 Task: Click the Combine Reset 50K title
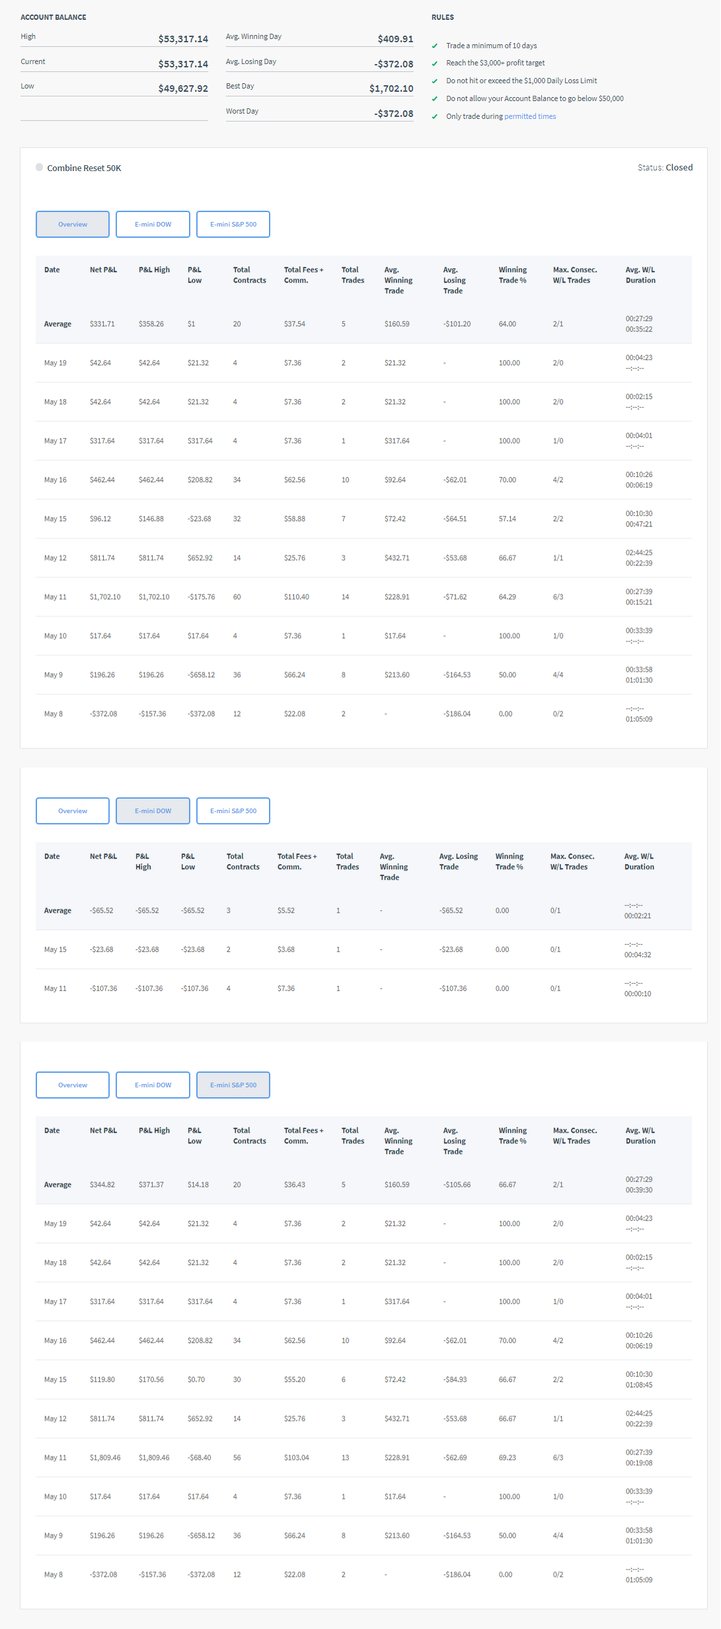pos(84,168)
